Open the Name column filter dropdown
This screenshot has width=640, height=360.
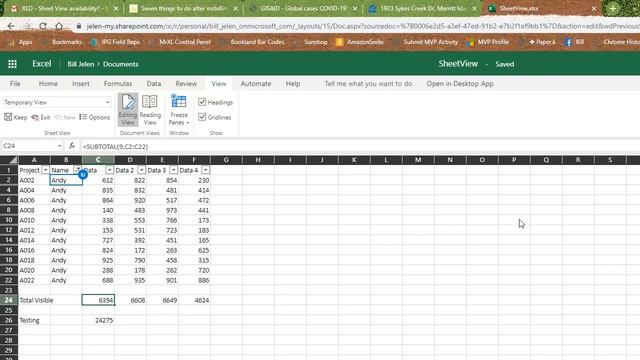tap(77, 170)
